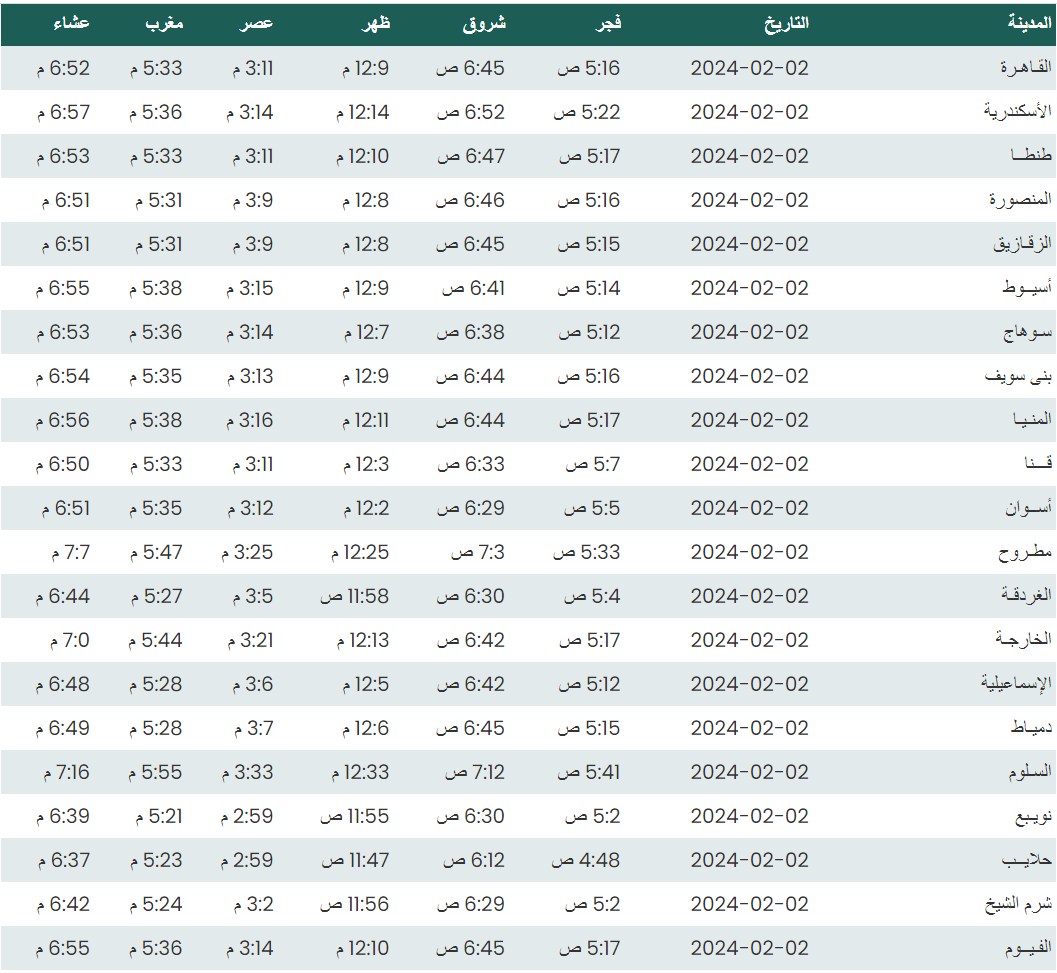This screenshot has width=1057, height=973.
Task: Select the شرم الشيخ city name cell
Action: pos(1018,904)
